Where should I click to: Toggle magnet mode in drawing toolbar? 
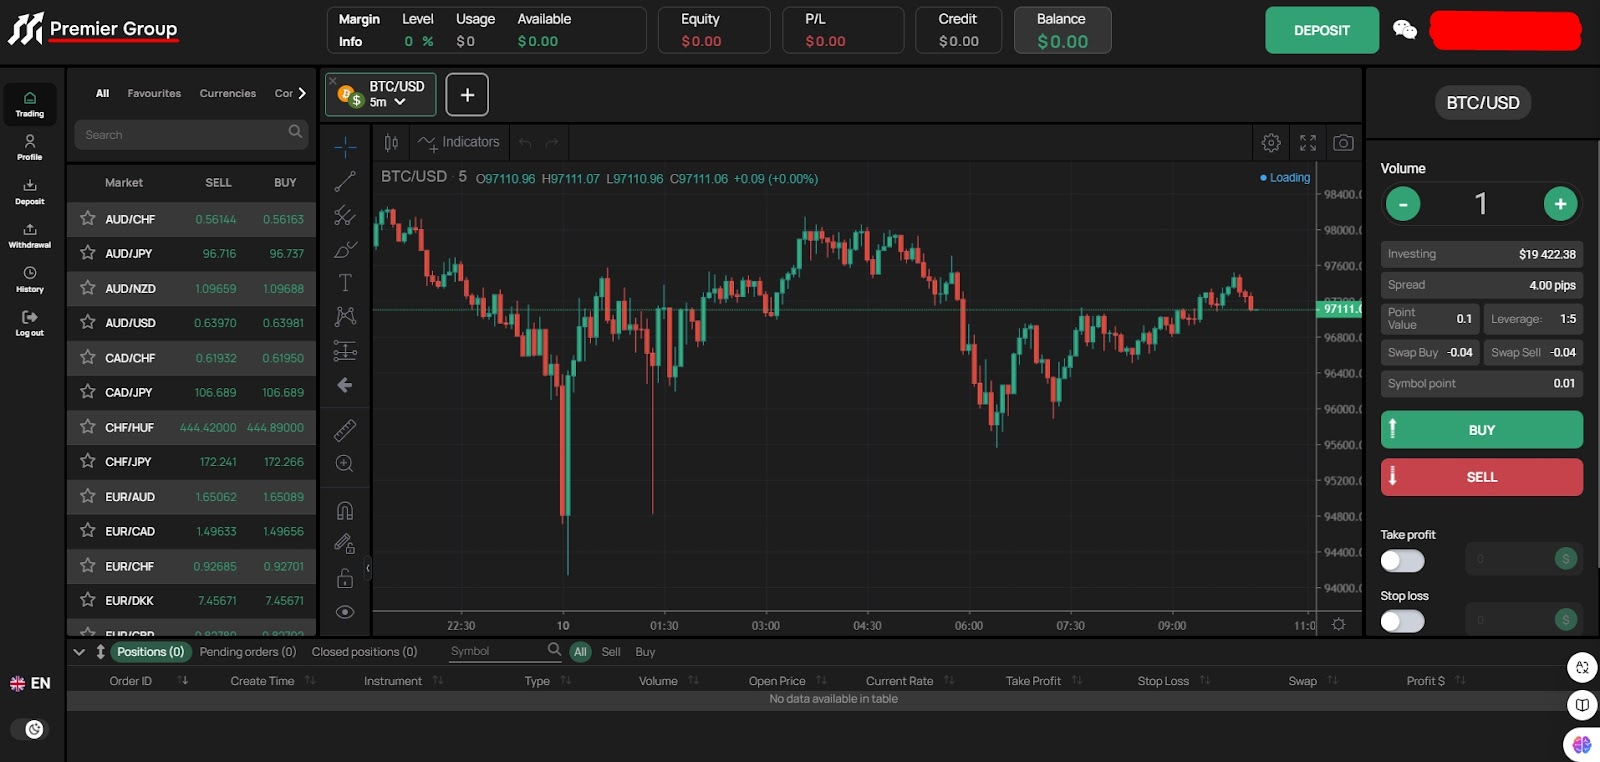345,511
